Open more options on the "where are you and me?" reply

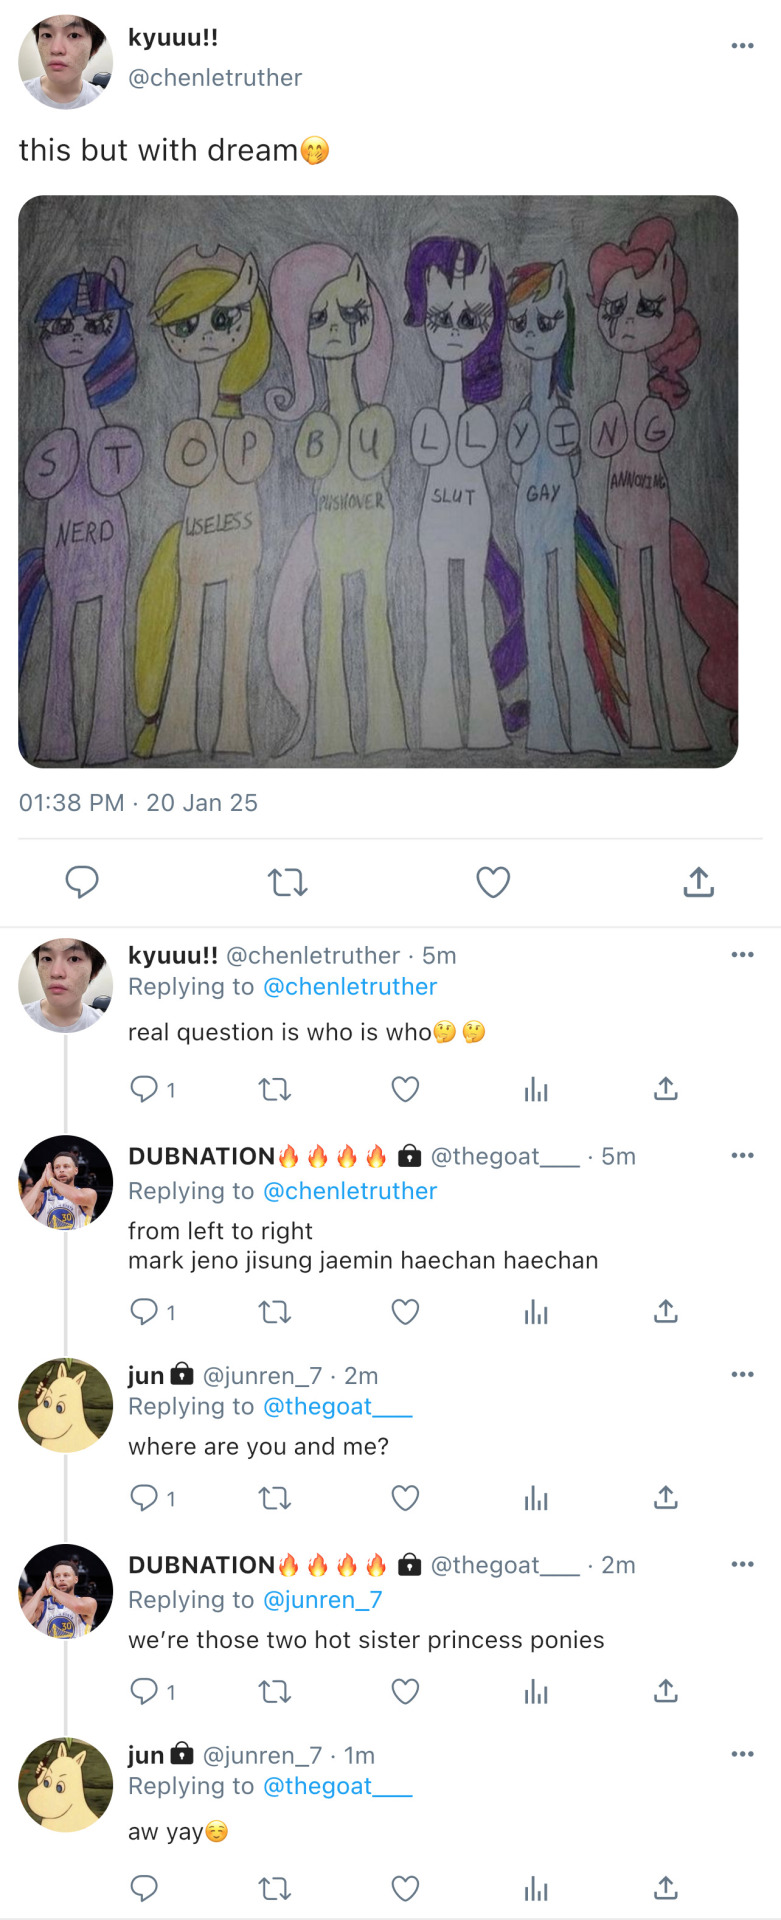[x=742, y=1375]
